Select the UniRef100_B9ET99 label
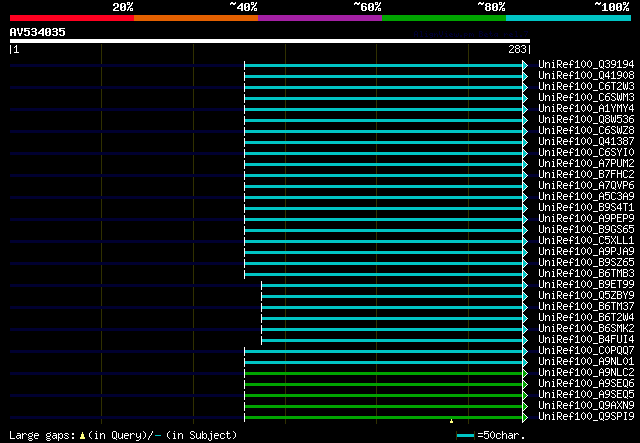This screenshot has height=443, width=640. (x=586, y=285)
